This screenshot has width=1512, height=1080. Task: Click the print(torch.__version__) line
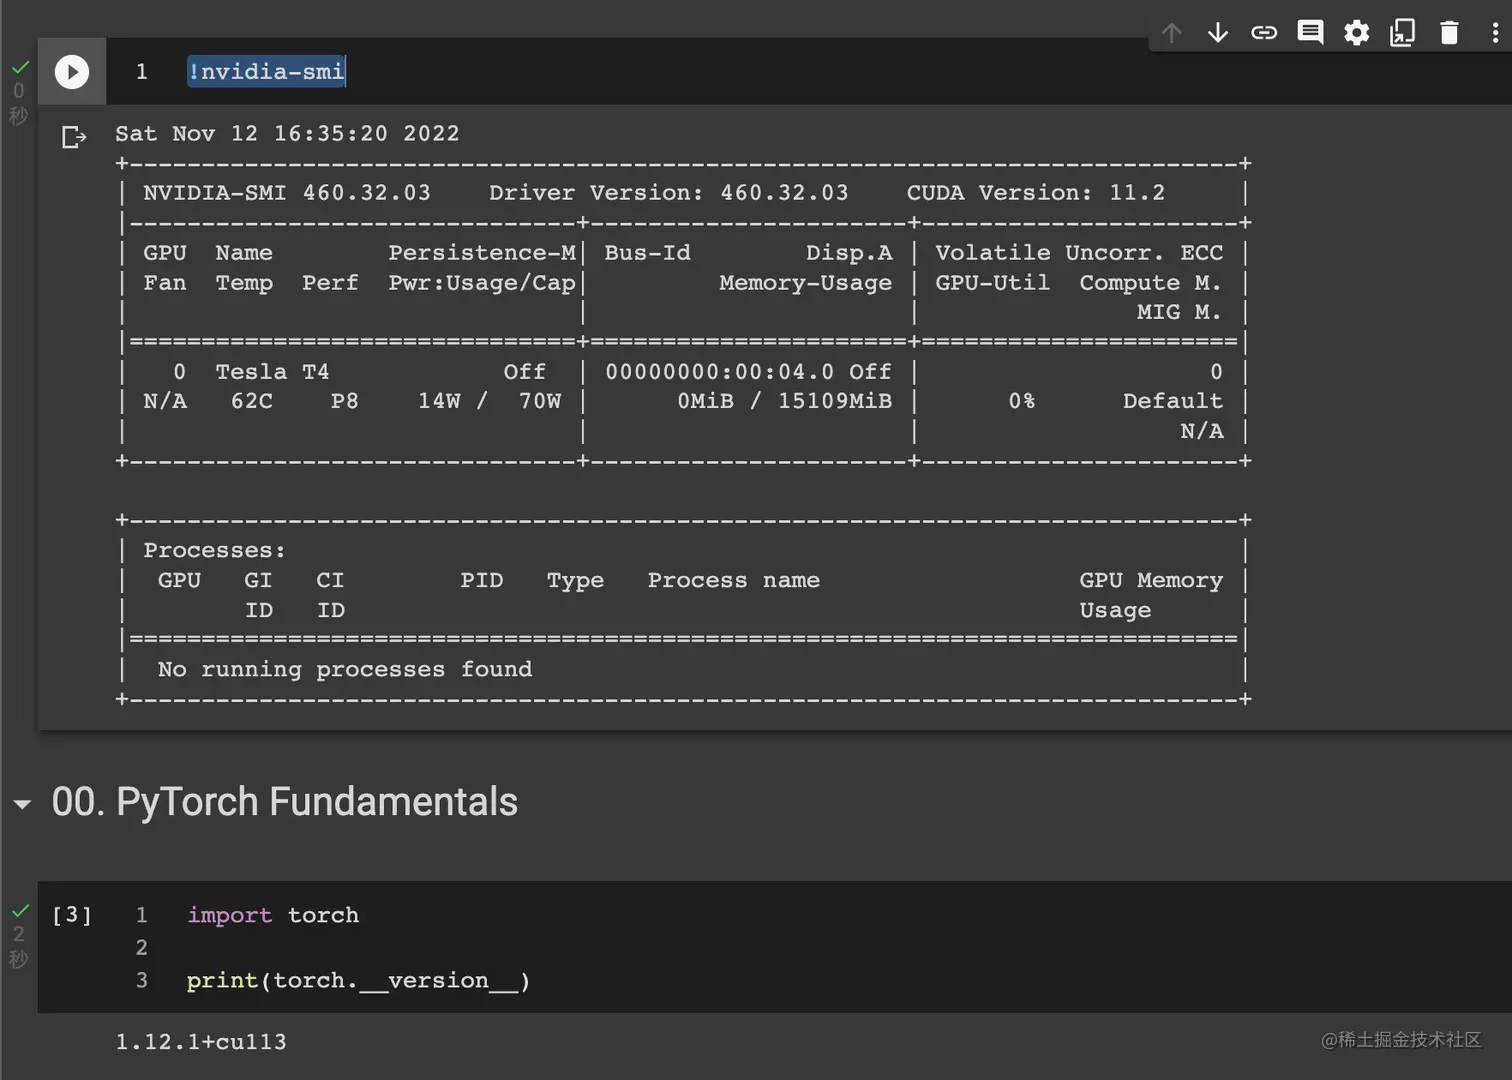pyautogui.click(x=358, y=981)
